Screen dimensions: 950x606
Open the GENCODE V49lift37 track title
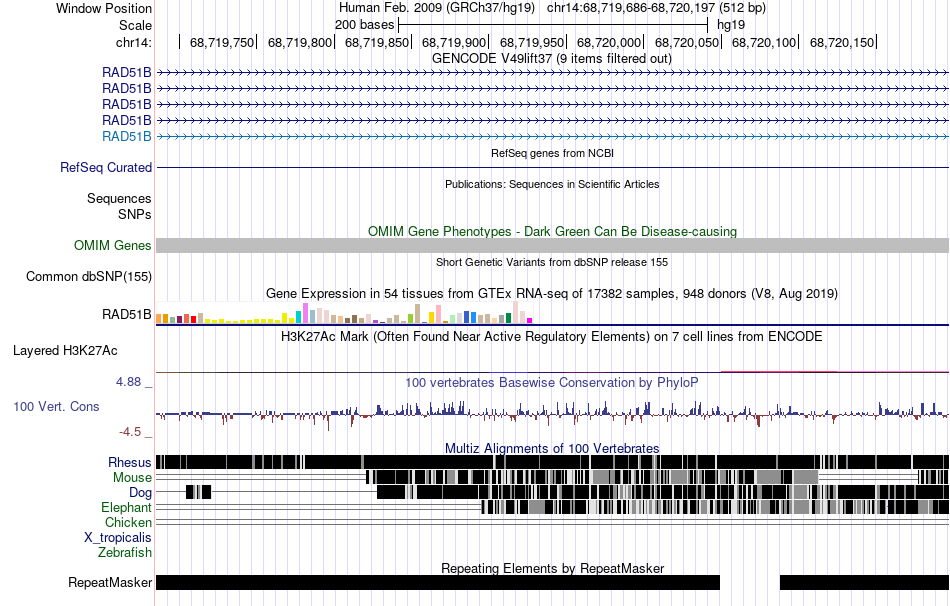[x=552, y=59]
